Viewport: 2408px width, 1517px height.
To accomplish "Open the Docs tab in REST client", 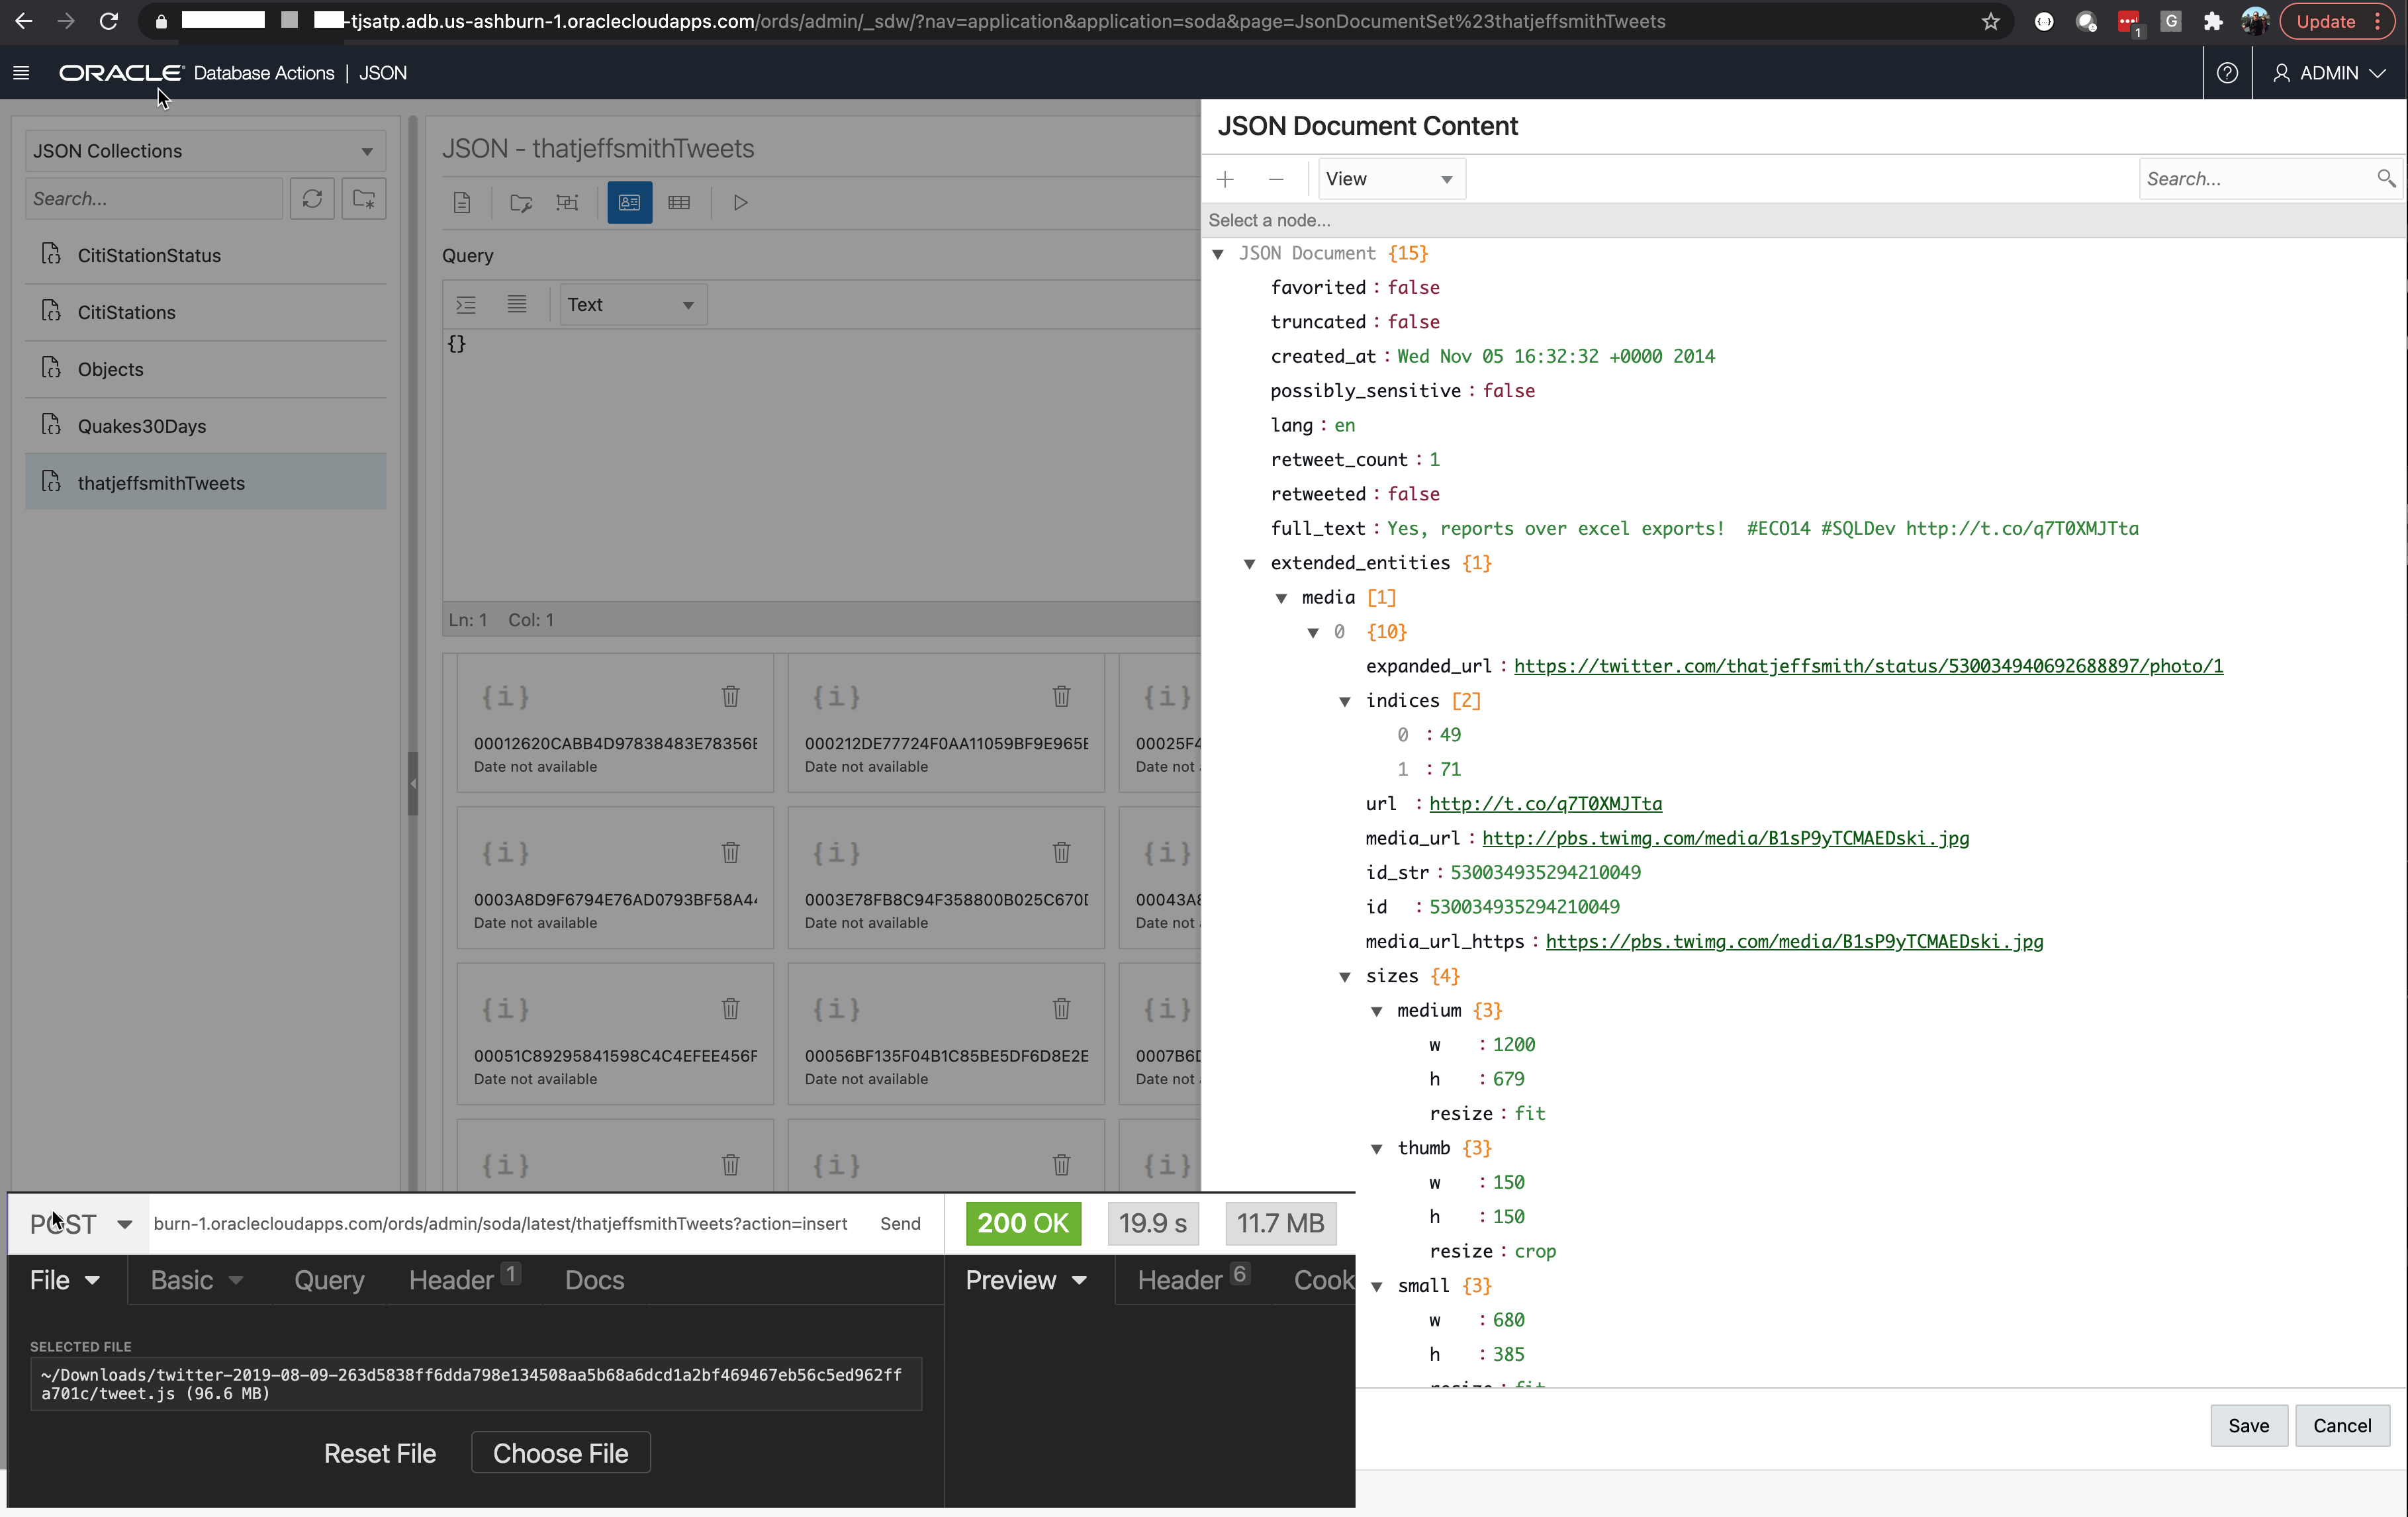I will tap(594, 1281).
